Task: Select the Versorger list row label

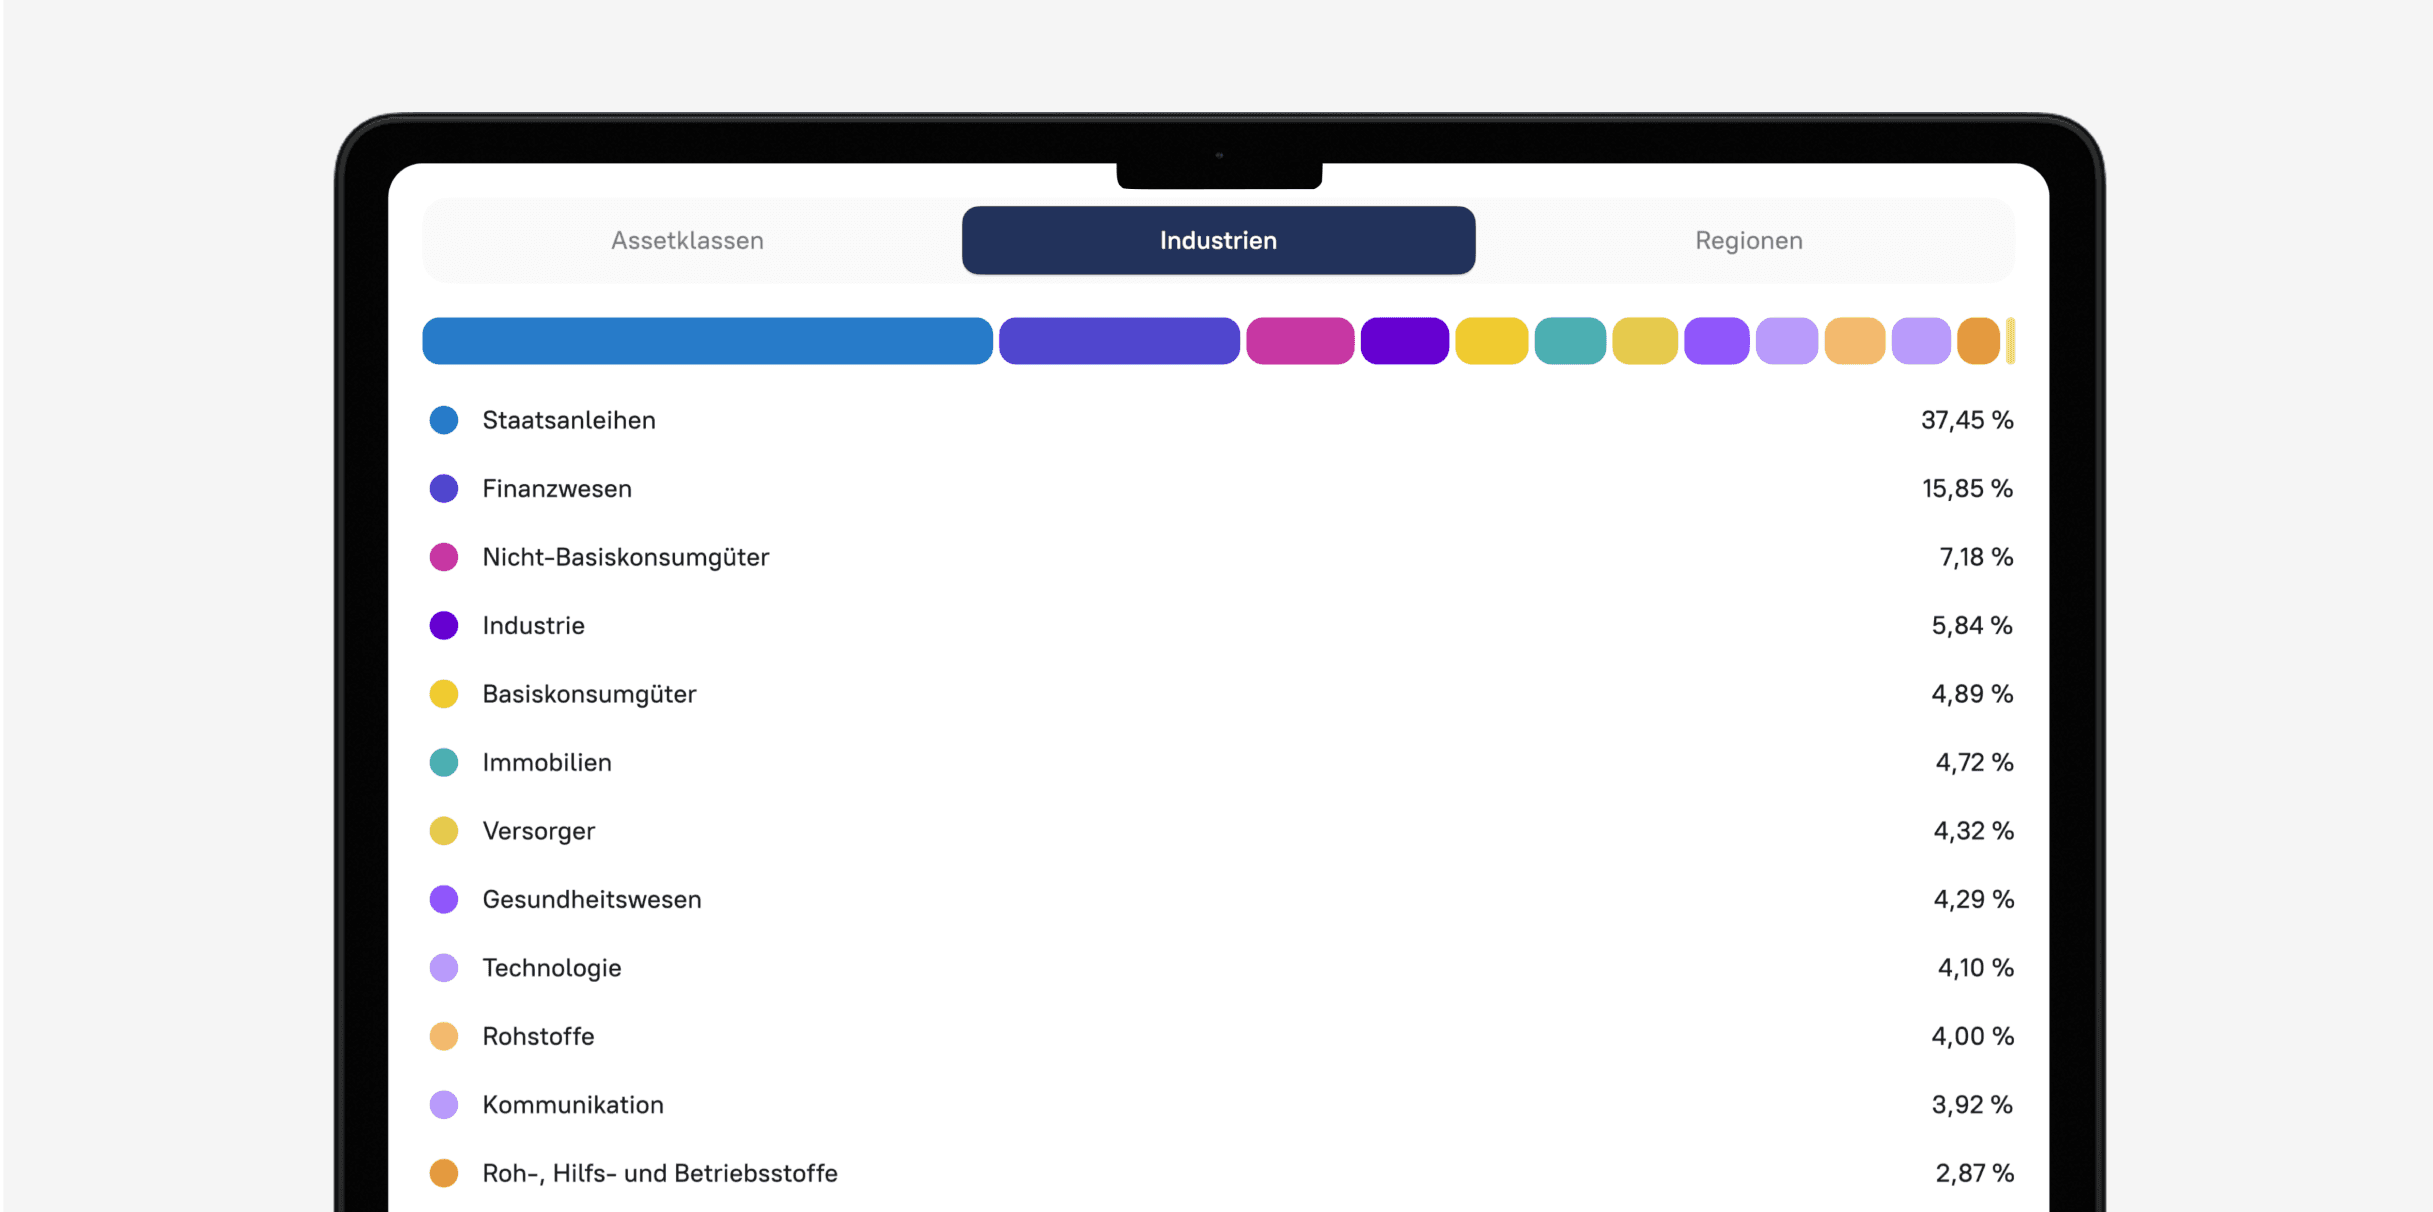Action: (x=538, y=831)
